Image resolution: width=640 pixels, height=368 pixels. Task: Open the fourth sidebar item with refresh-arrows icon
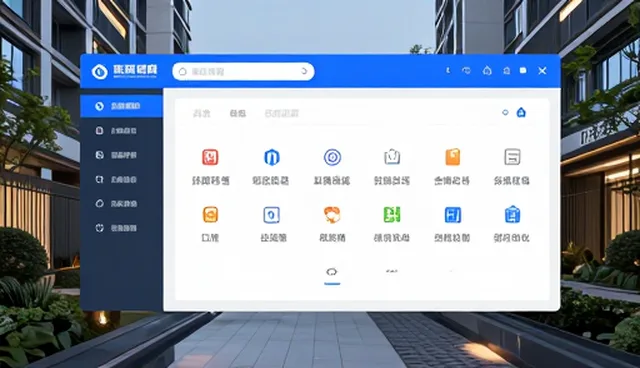[x=122, y=180]
